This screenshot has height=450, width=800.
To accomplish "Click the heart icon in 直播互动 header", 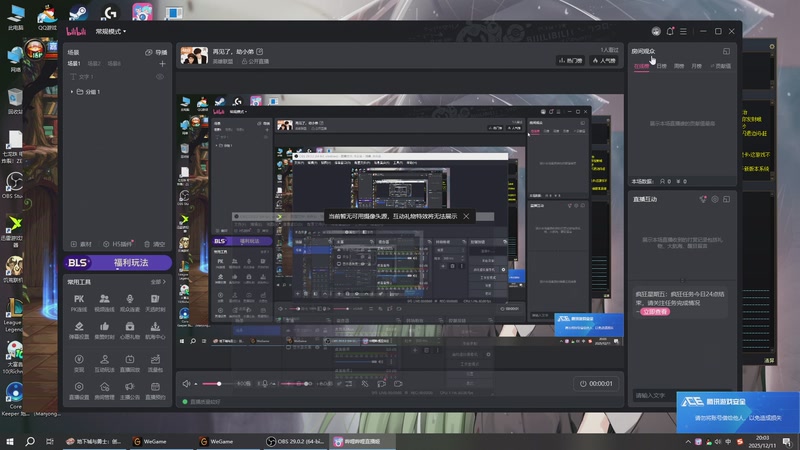I will coord(703,199).
